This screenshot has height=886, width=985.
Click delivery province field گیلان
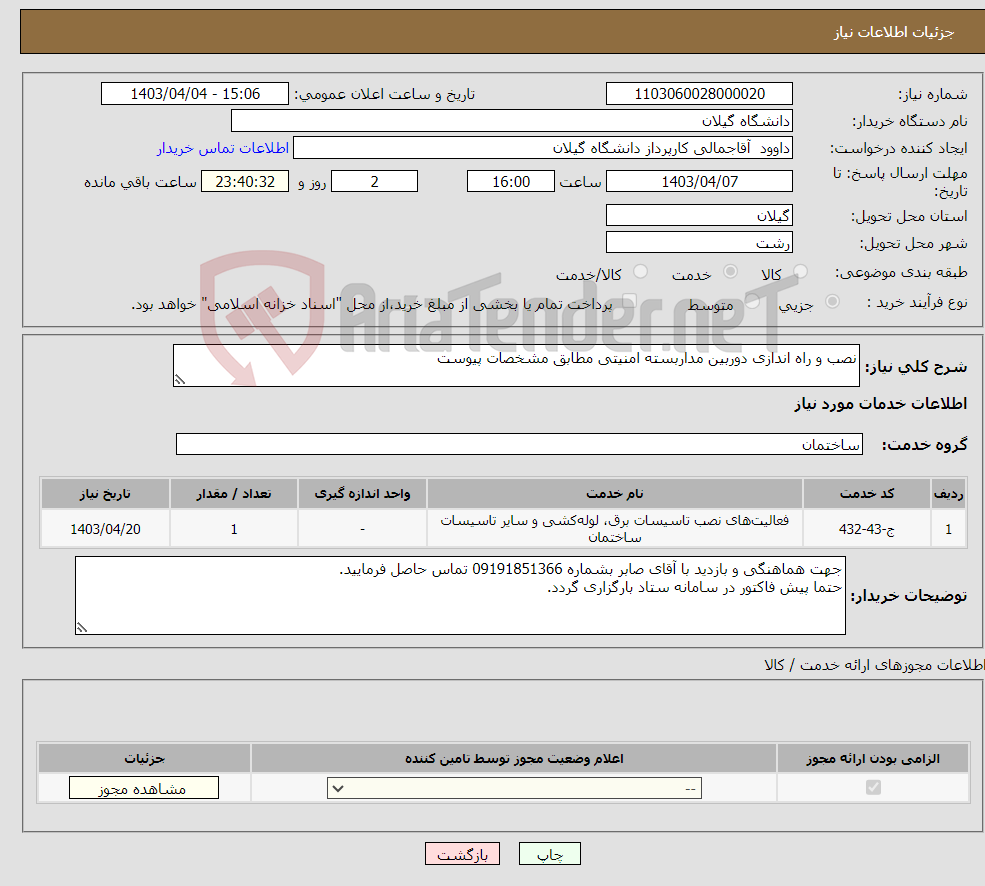tap(699, 216)
